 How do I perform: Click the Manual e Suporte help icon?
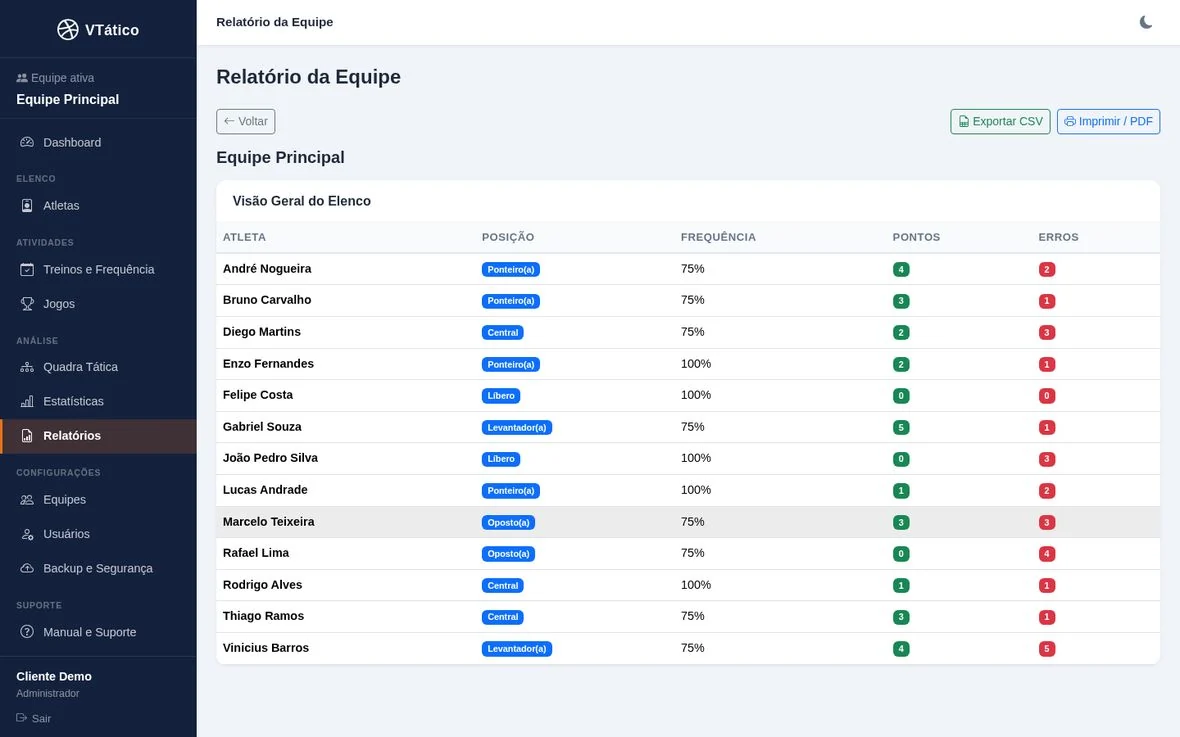click(x=27, y=632)
